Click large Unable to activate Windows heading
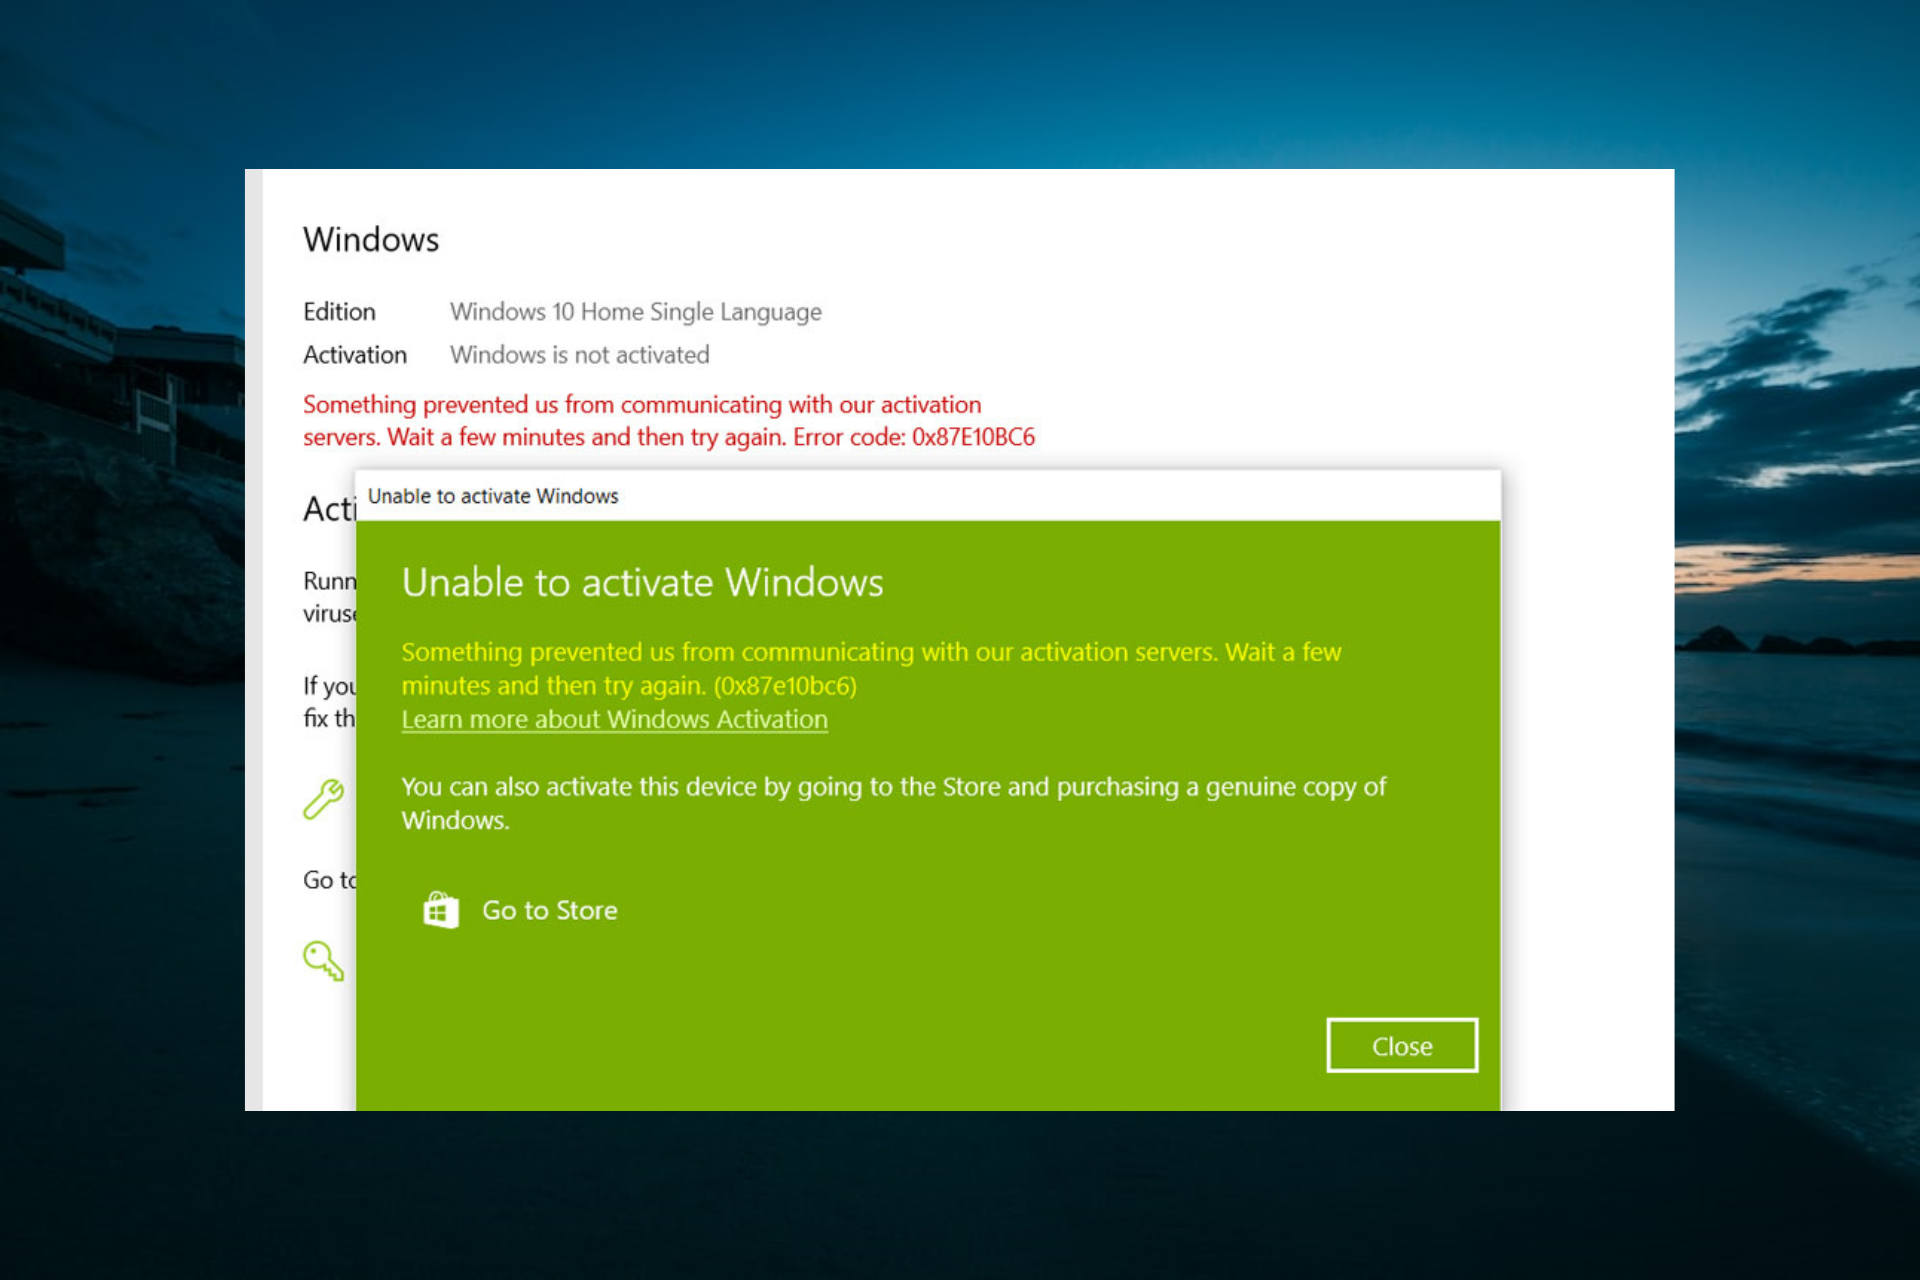Viewport: 1920px width, 1280px height. [x=643, y=582]
